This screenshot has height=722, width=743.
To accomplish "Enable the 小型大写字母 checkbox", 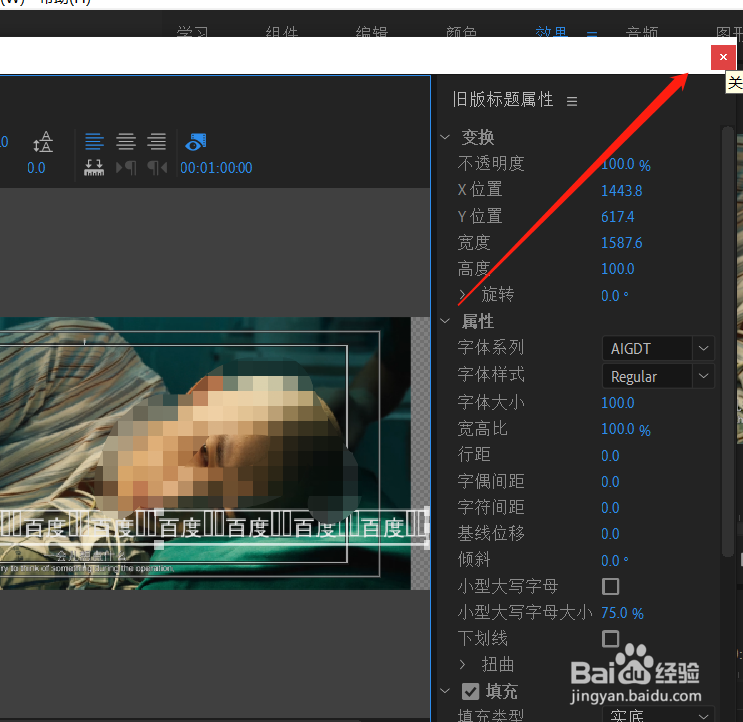I will coord(610,587).
